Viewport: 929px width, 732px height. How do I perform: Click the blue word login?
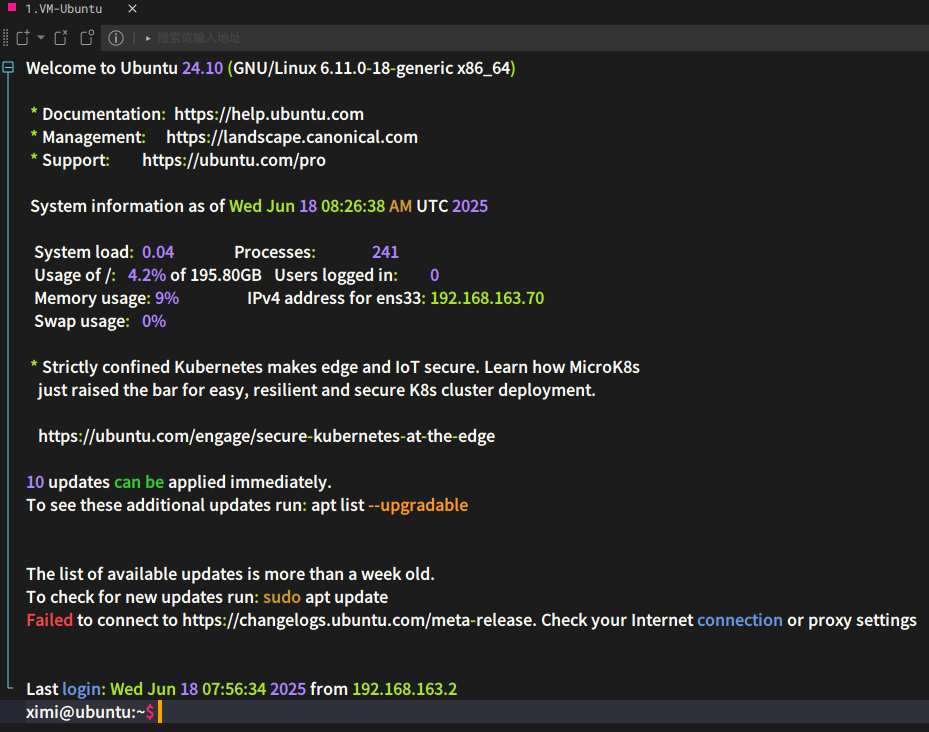[x=82, y=689]
